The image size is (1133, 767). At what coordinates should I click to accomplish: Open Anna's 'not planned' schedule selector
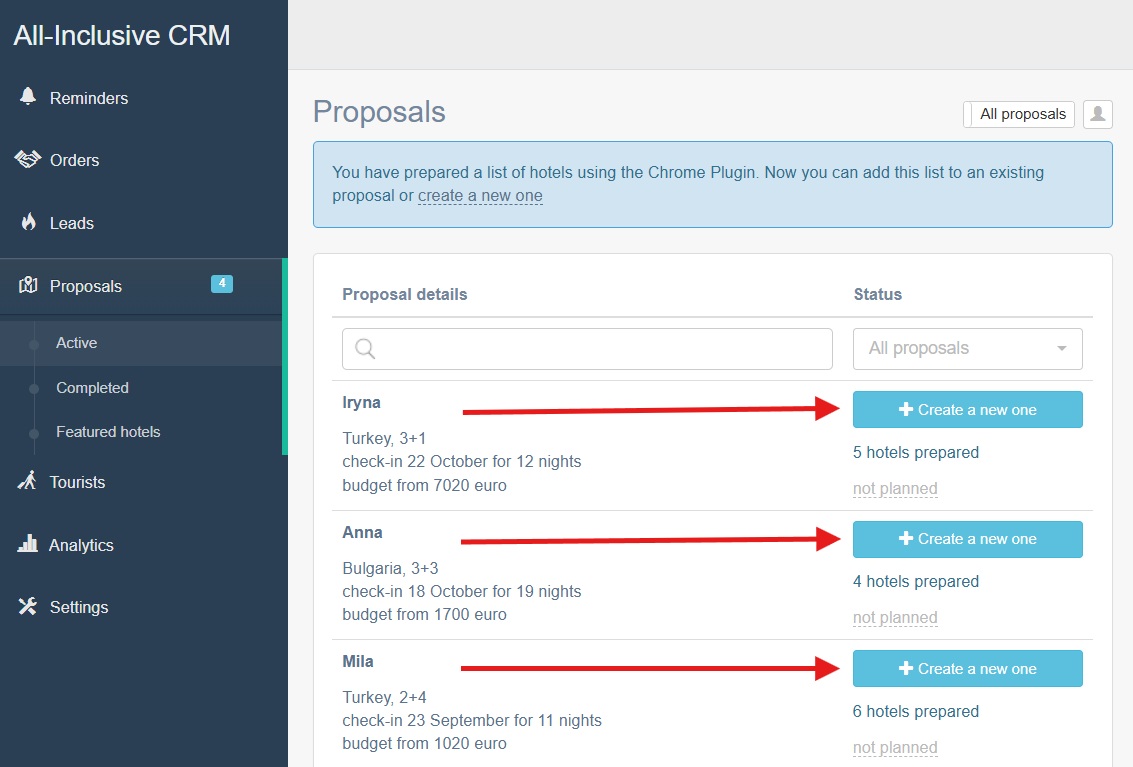(895, 618)
